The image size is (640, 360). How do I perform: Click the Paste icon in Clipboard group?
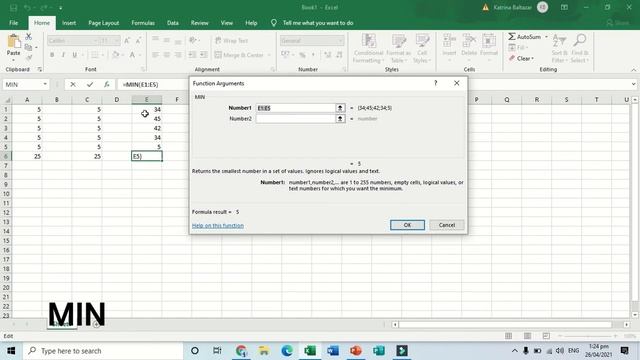click(13, 41)
